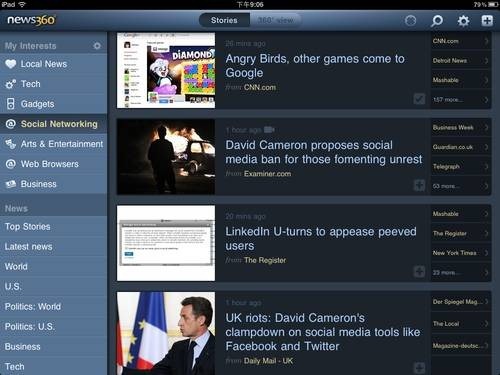Open Politics: U.S. section
The image size is (500, 375).
pos(53,327)
